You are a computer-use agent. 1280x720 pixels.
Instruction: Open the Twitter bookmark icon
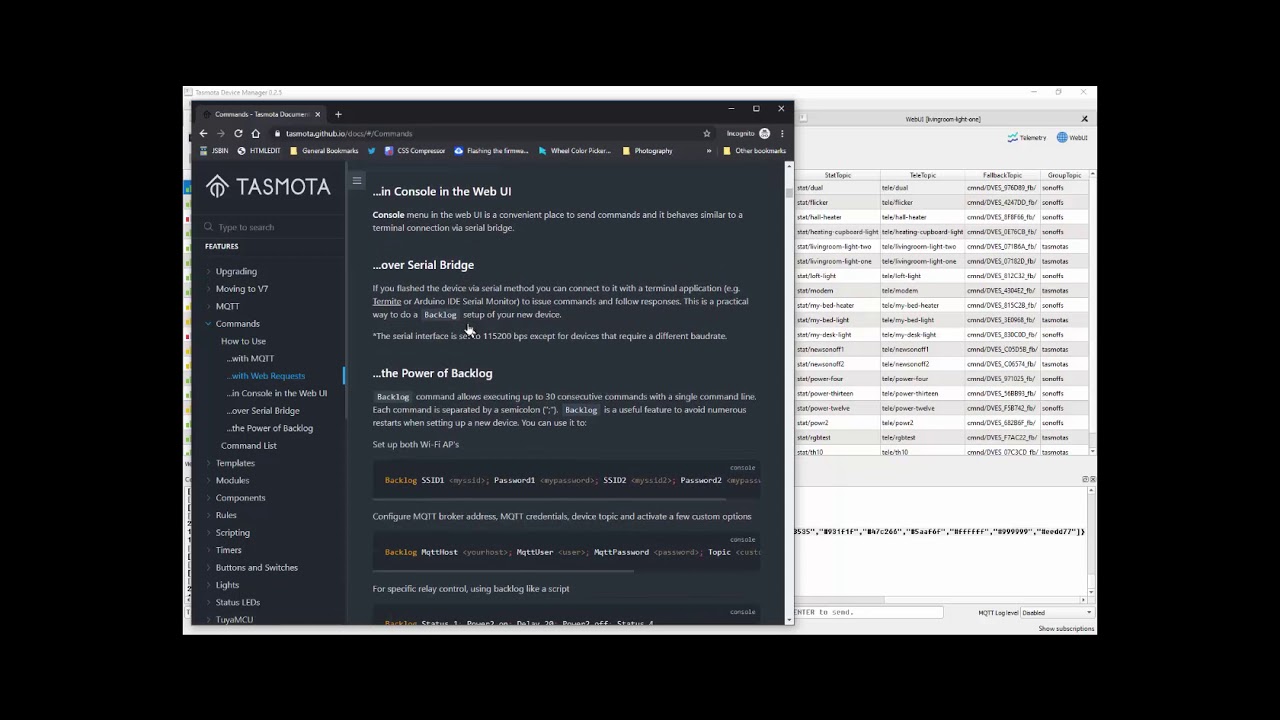(371, 151)
